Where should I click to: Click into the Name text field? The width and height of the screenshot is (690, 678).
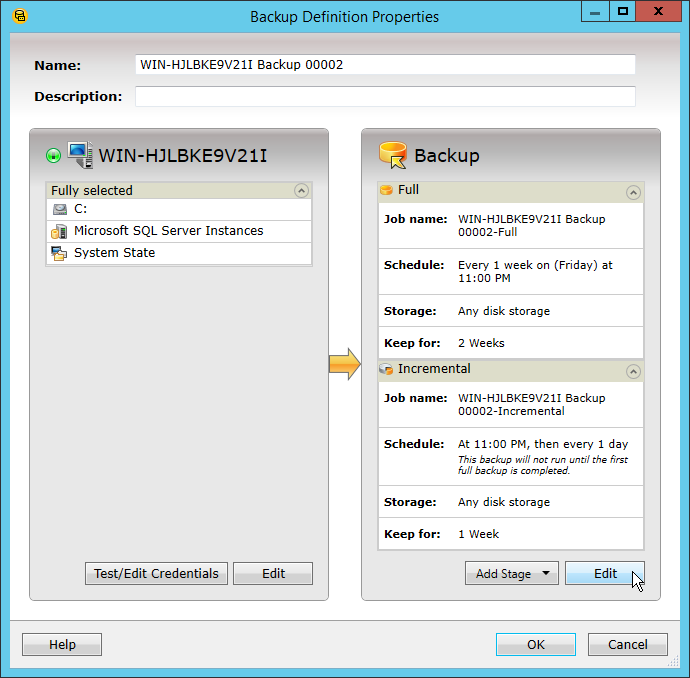click(x=385, y=65)
